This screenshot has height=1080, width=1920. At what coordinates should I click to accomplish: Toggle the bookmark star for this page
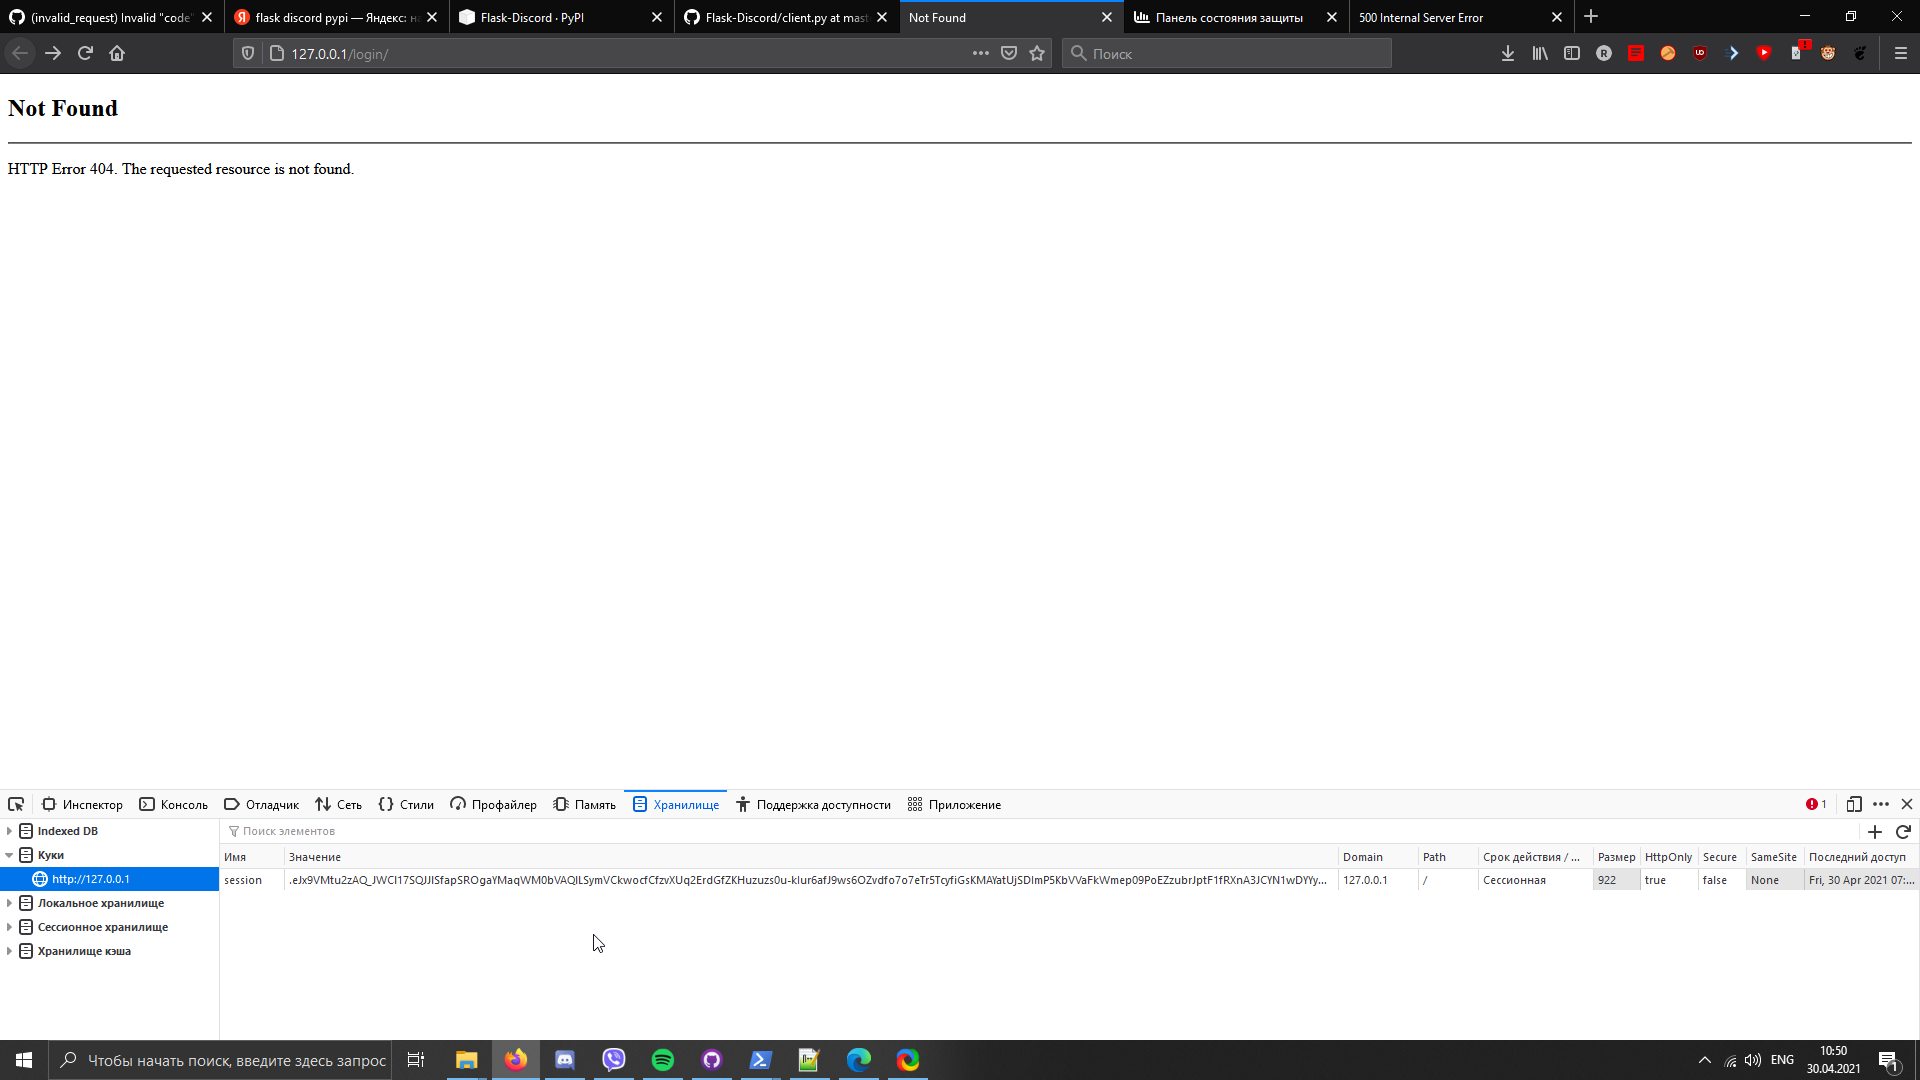click(x=1037, y=53)
